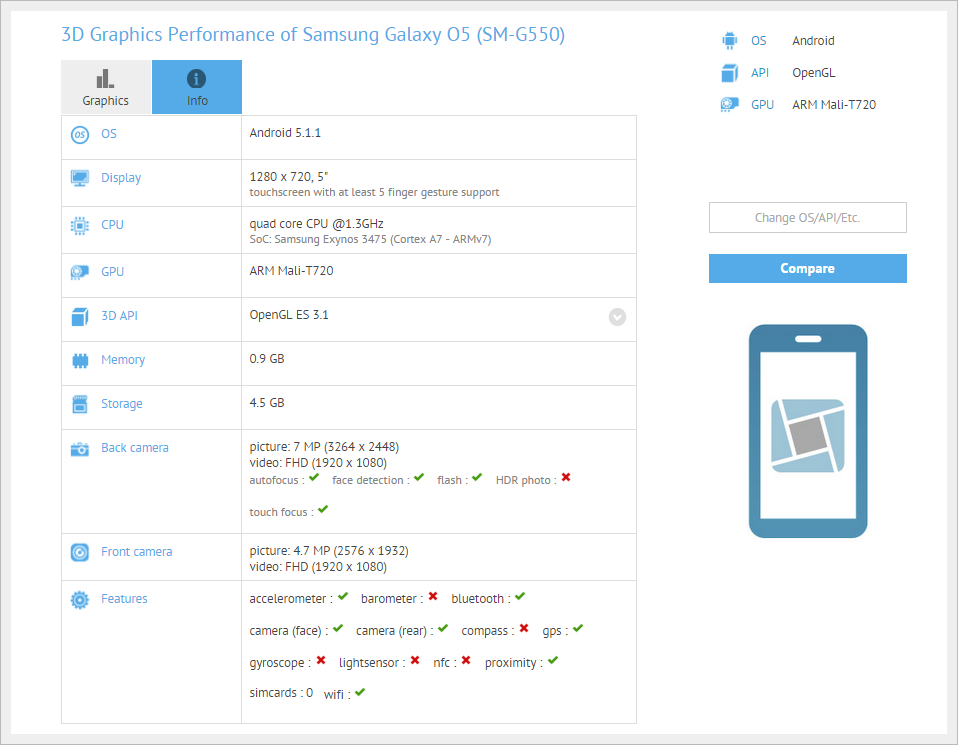
Task: Click the Display monitor icon
Action: coord(80,178)
